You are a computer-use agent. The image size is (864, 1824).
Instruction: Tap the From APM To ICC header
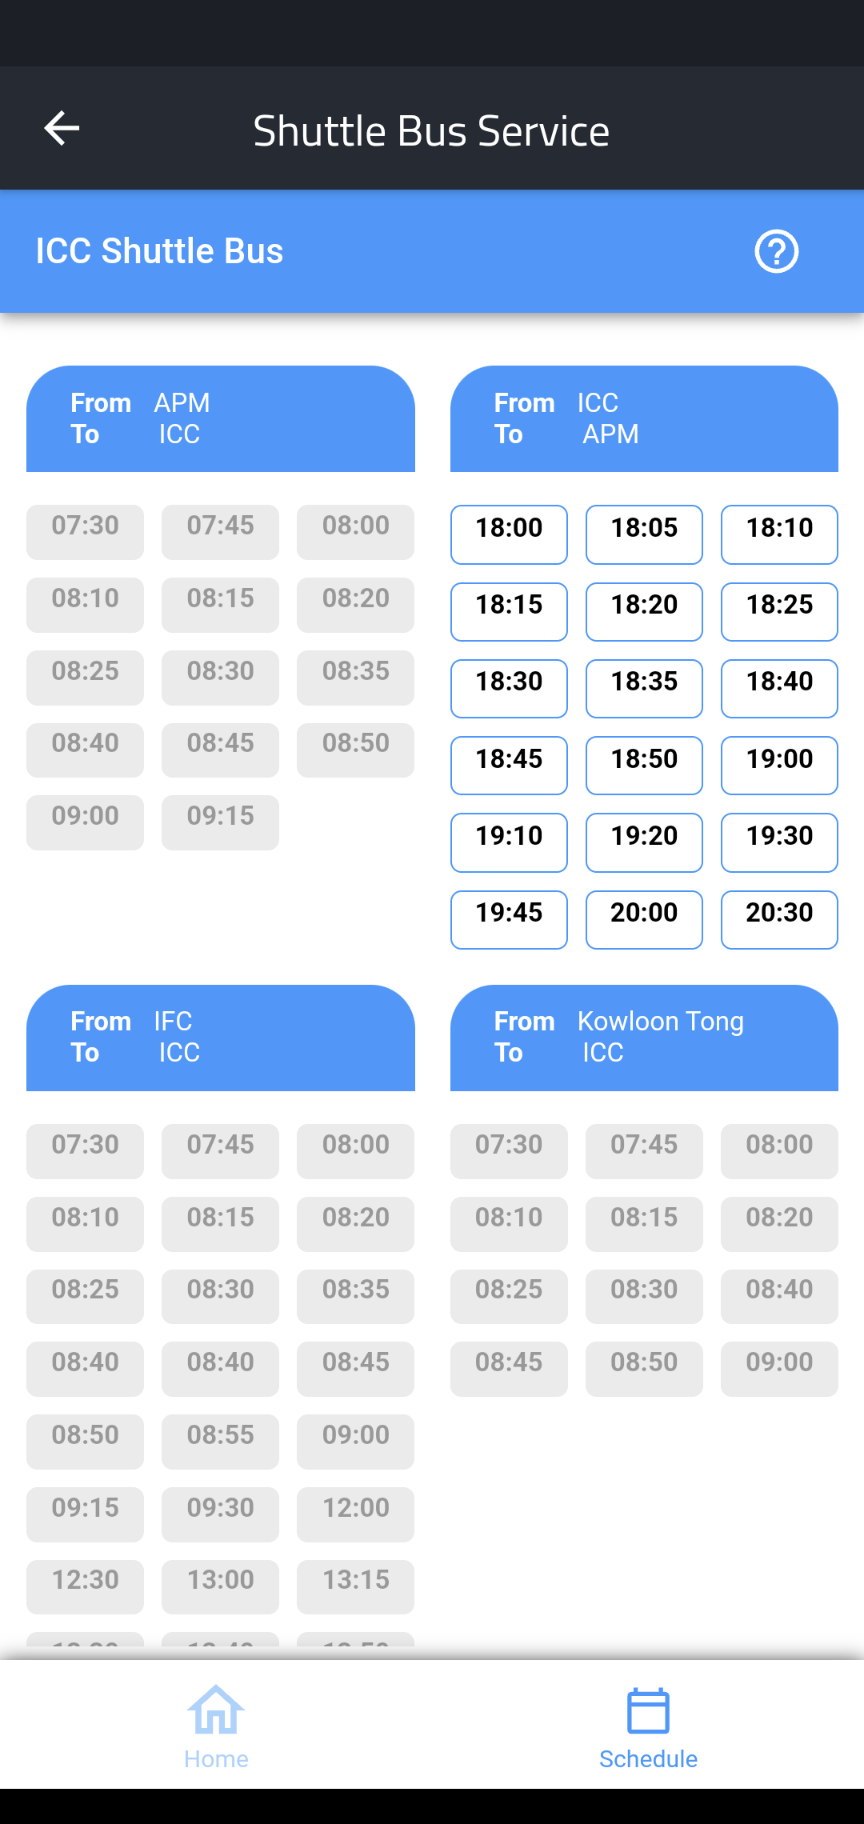220,418
